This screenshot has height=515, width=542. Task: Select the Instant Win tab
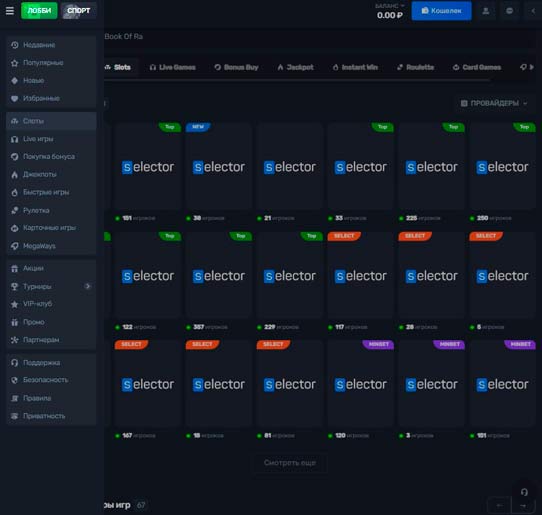click(355, 67)
